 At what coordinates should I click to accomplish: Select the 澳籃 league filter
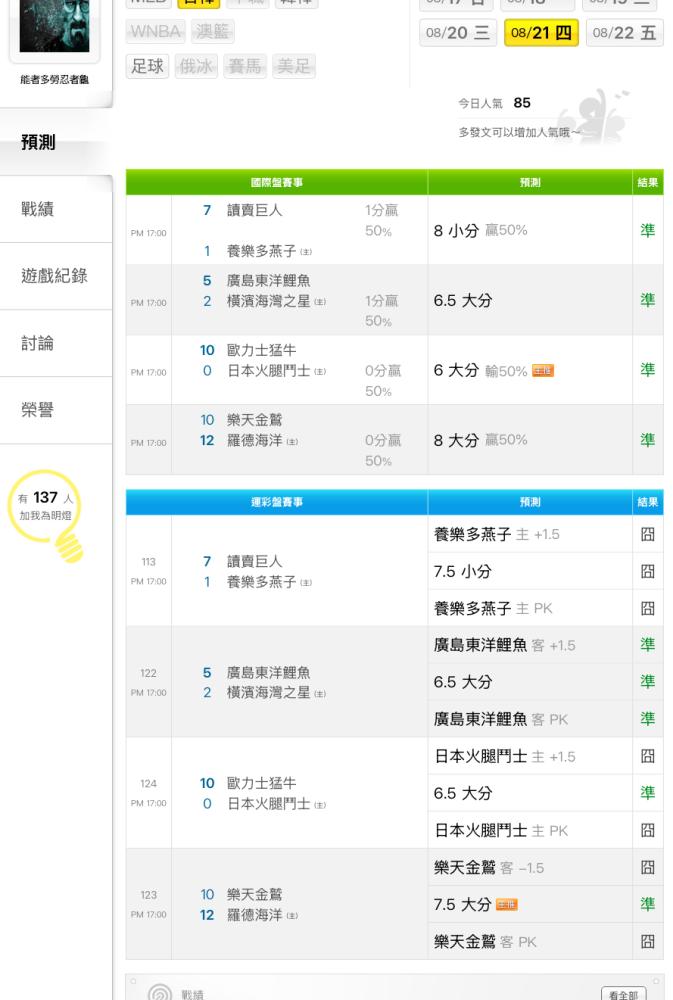(211, 32)
